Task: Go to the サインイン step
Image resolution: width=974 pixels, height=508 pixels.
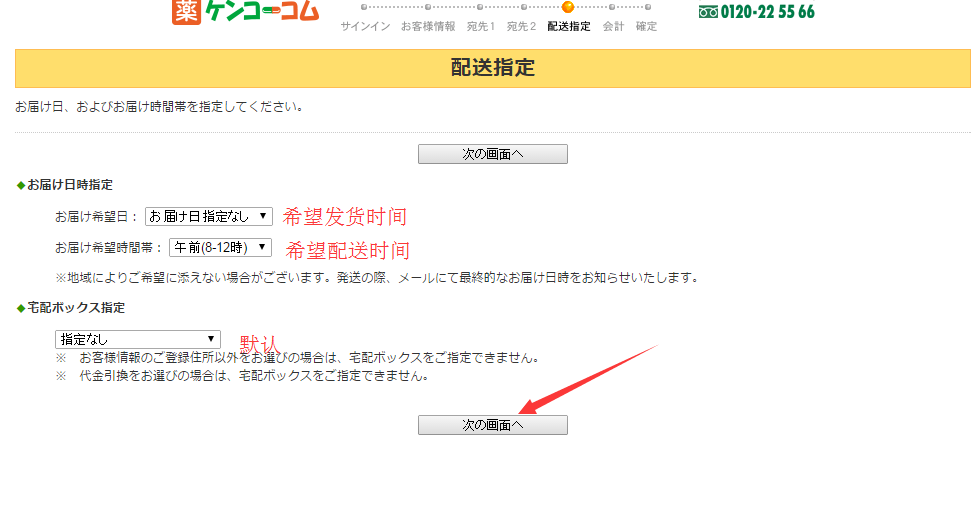Action: (365, 26)
